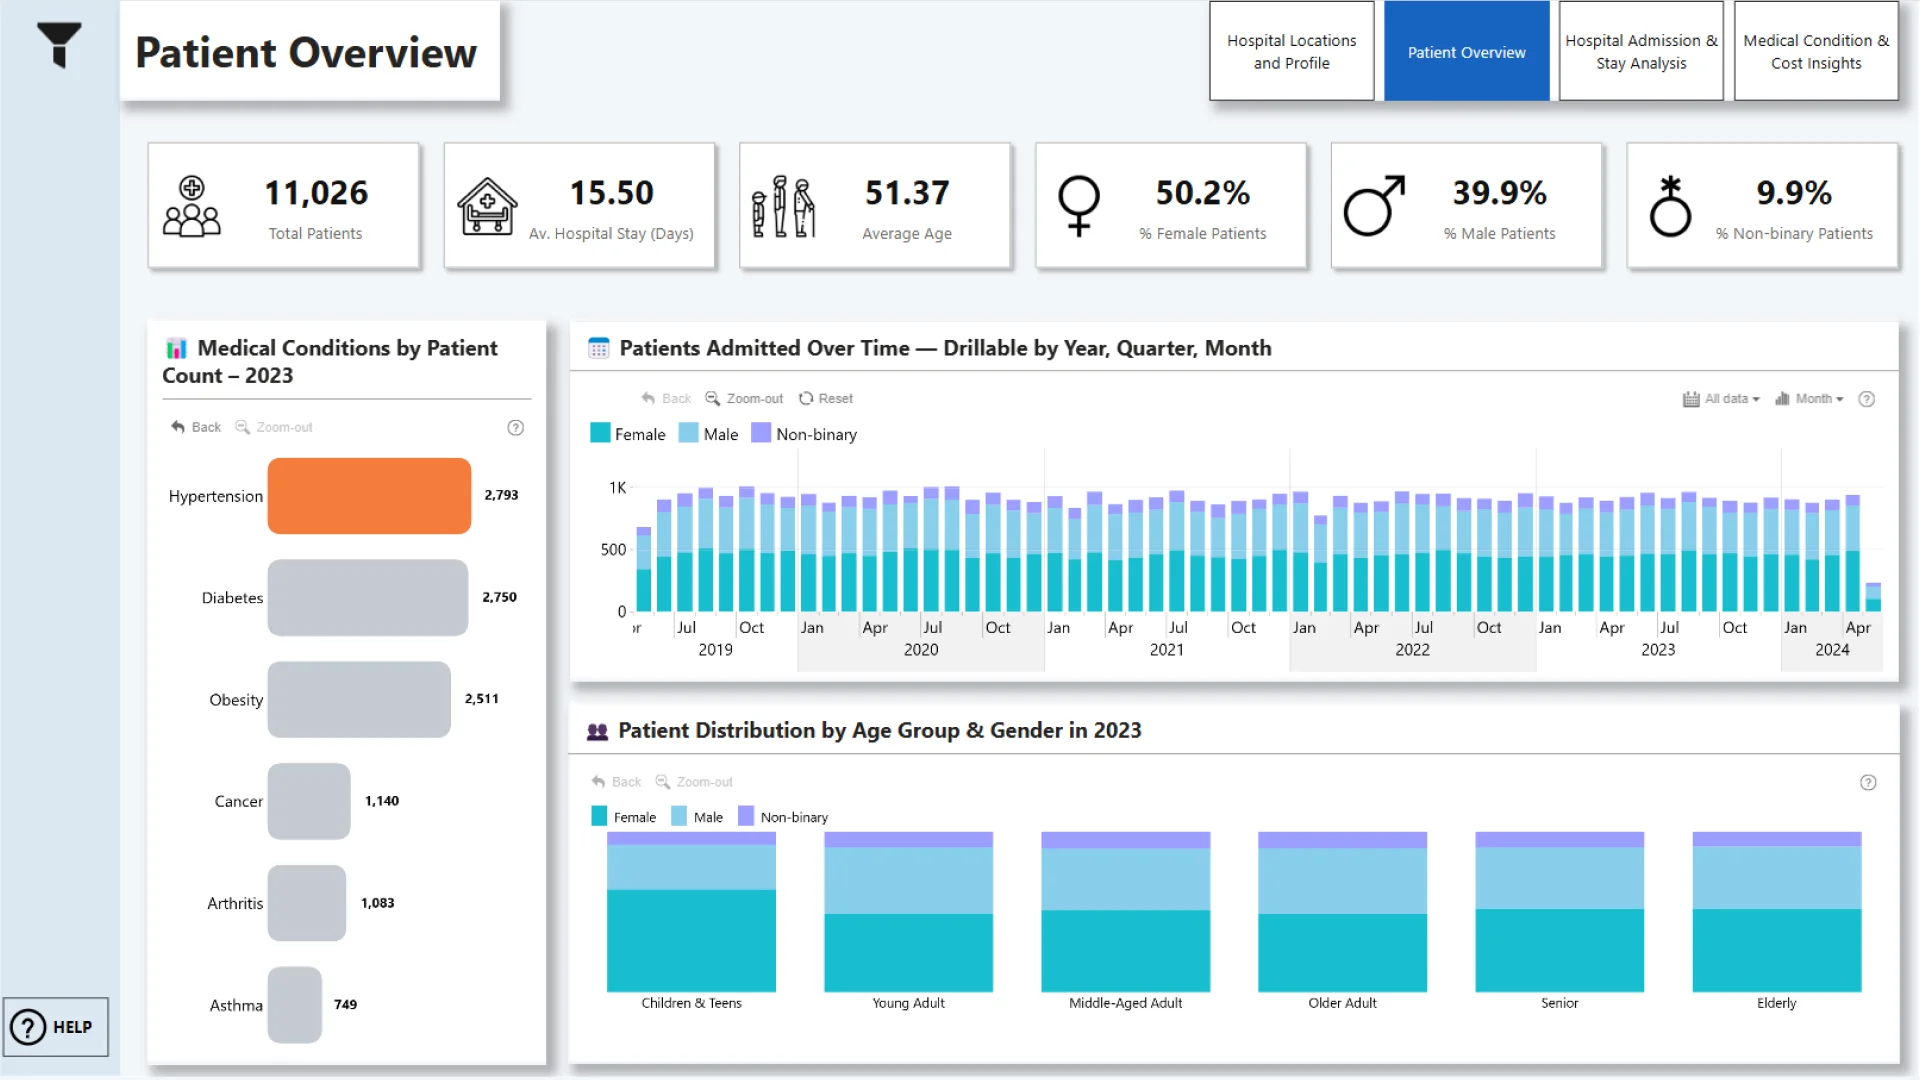The width and height of the screenshot is (1920, 1080).
Task: Click the Reset icon in admissions chart
Action: pos(806,398)
